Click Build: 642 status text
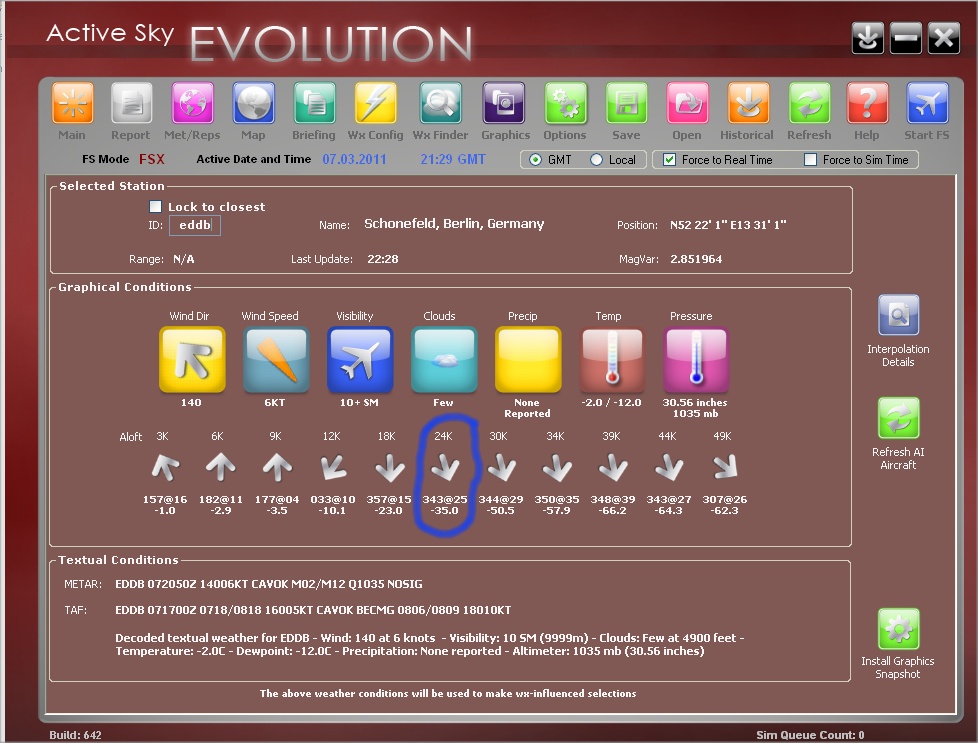Viewport: 978px width, 743px height. [75, 735]
